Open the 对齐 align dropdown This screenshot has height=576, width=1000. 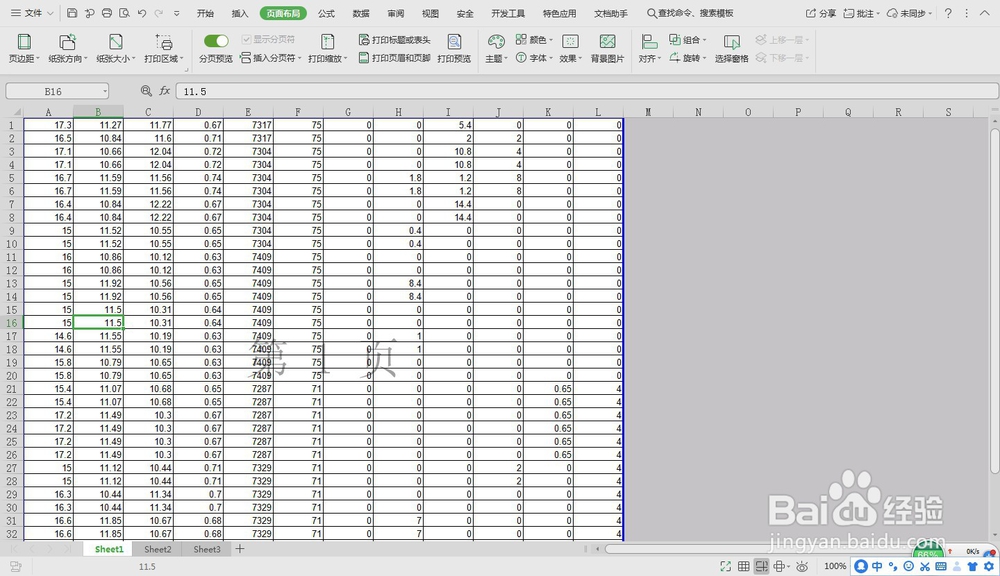coord(649,48)
